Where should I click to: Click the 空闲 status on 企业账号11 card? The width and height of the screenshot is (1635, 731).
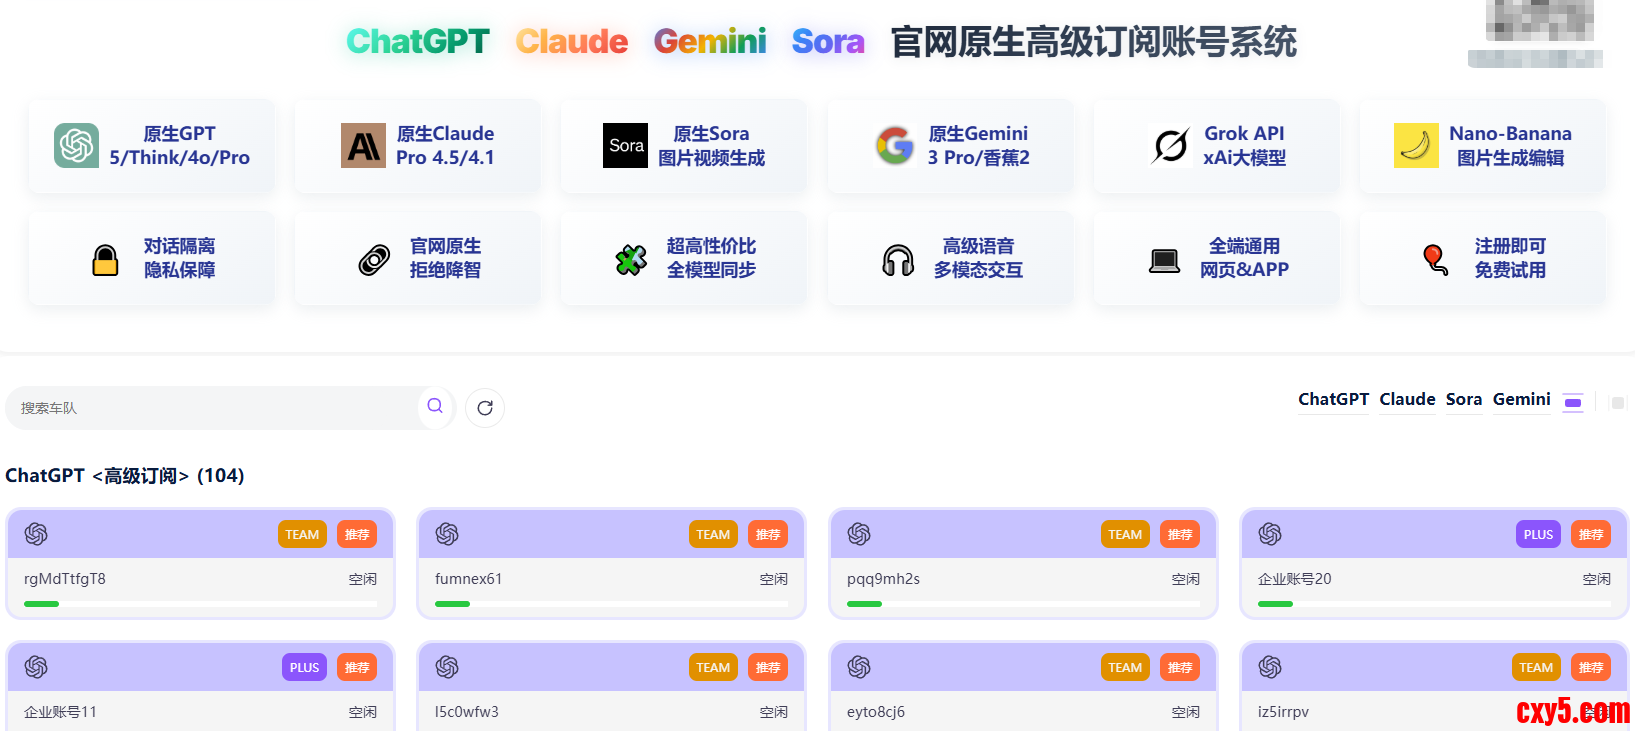point(363,712)
